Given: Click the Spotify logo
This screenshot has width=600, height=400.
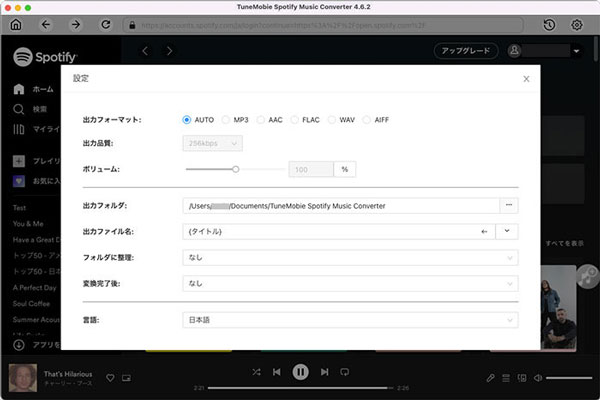Looking at the screenshot, I should 45,57.
